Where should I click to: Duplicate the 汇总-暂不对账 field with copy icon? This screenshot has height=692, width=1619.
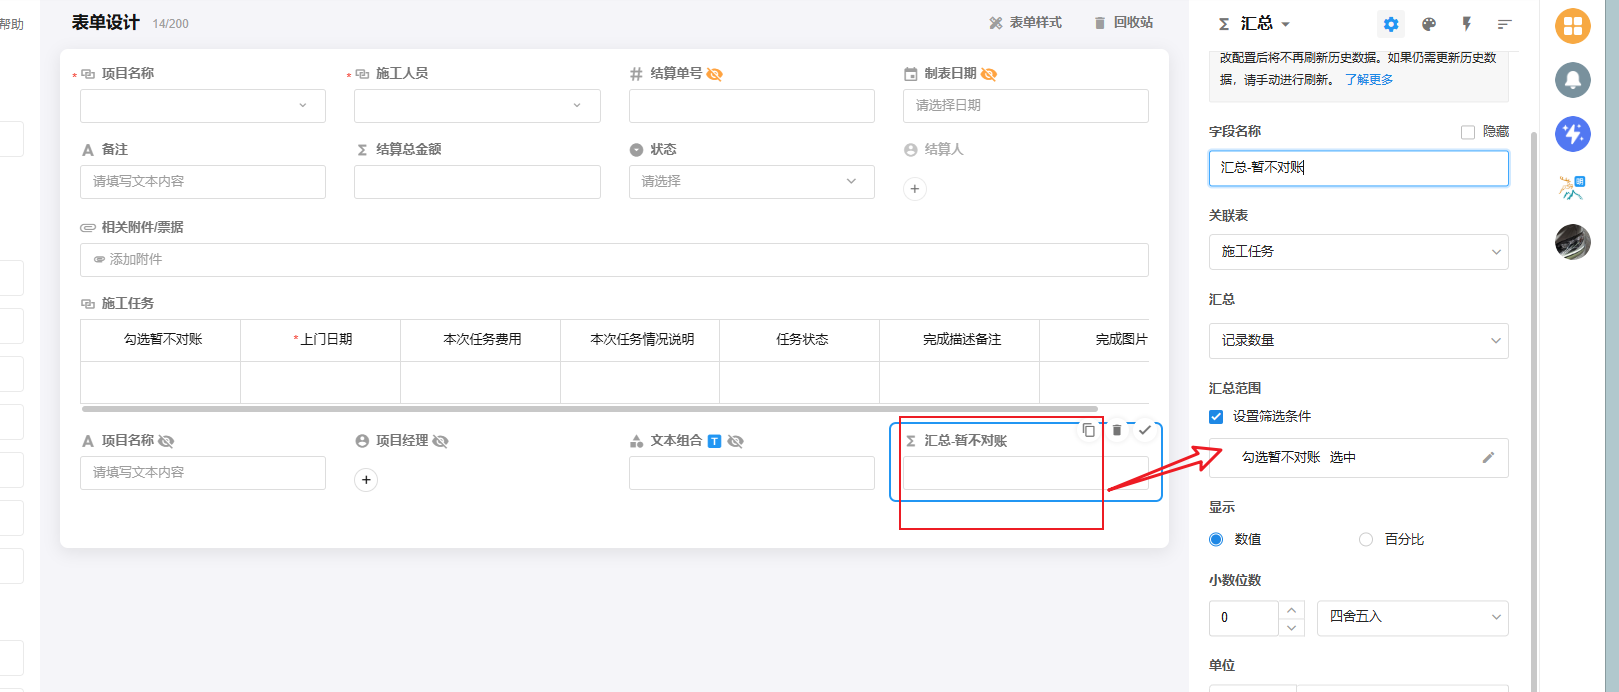pyautogui.click(x=1089, y=430)
